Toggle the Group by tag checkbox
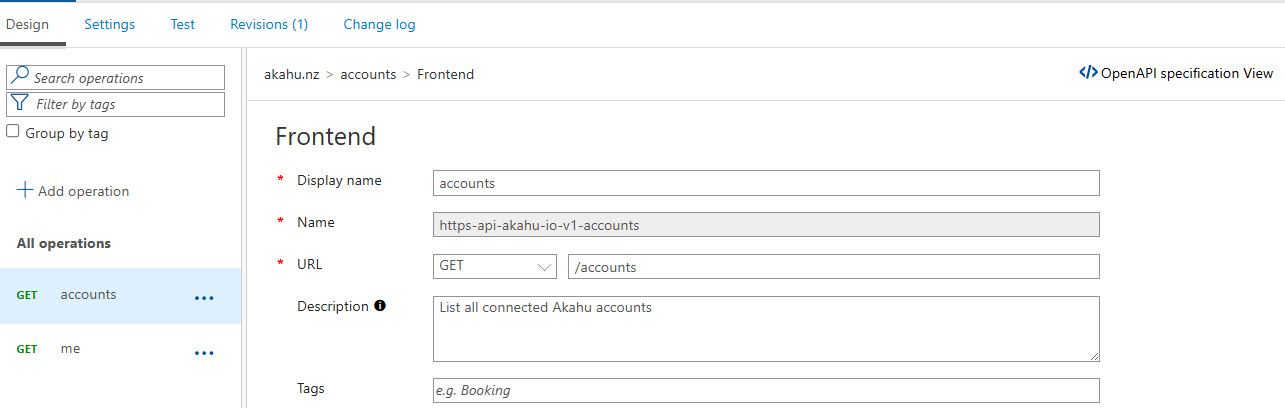 coord(13,131)
